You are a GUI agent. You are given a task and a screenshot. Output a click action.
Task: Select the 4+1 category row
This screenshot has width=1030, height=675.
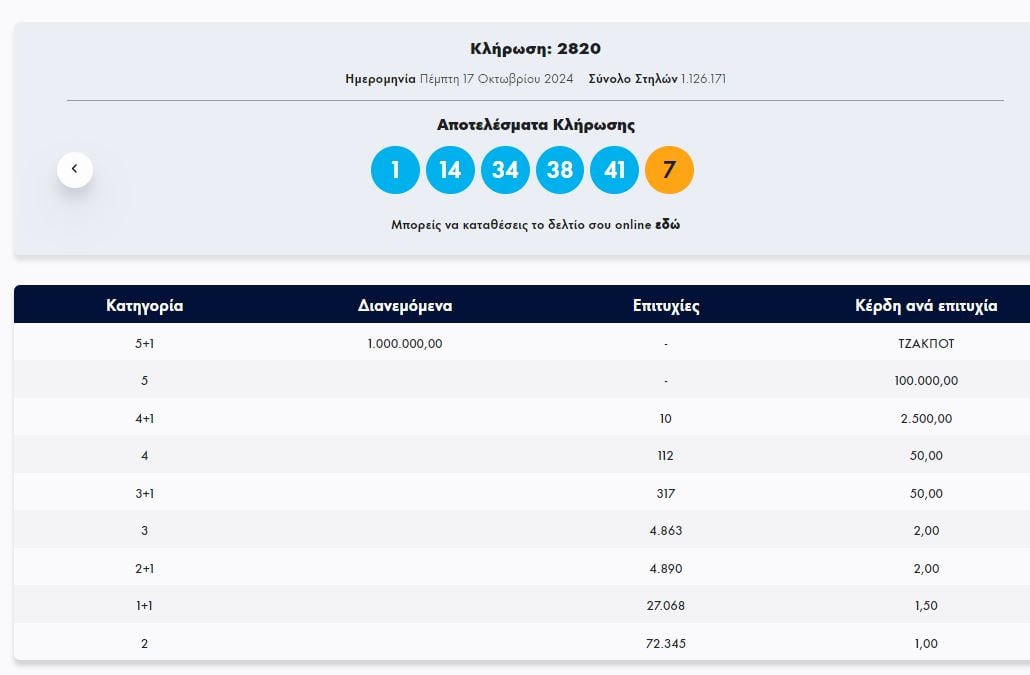click(x=144, y=418)
